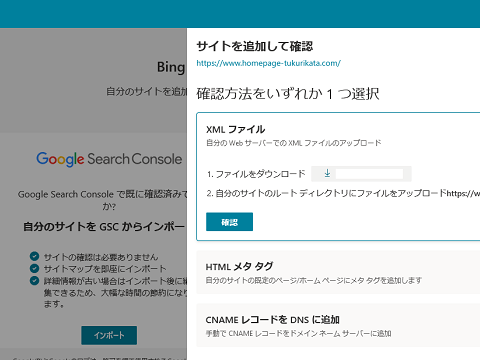Click the blue 確認 button

coord(229,222)
